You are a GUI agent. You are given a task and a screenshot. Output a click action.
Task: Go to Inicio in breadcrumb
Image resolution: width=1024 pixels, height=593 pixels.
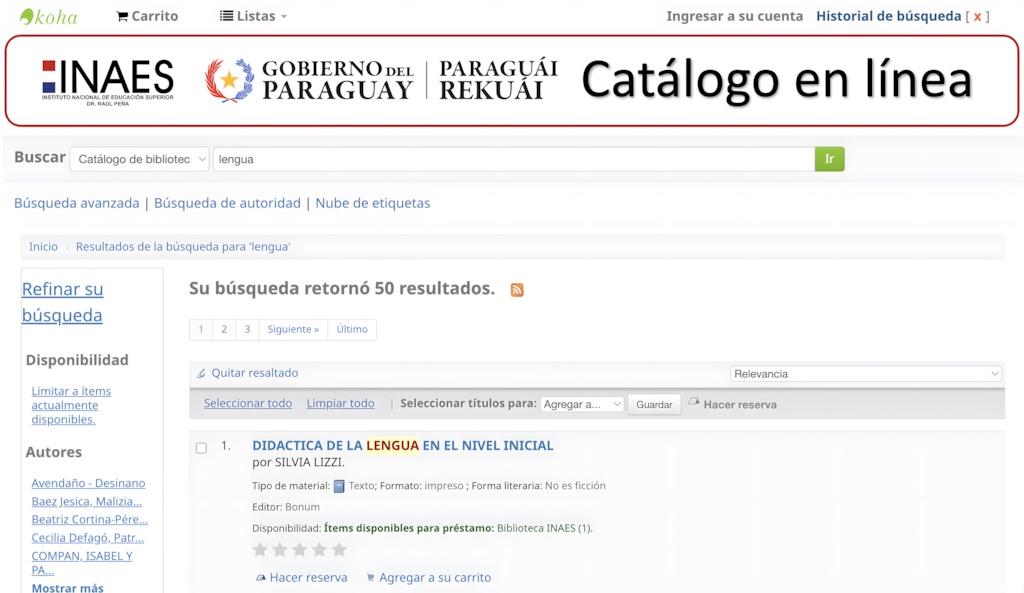43,247
